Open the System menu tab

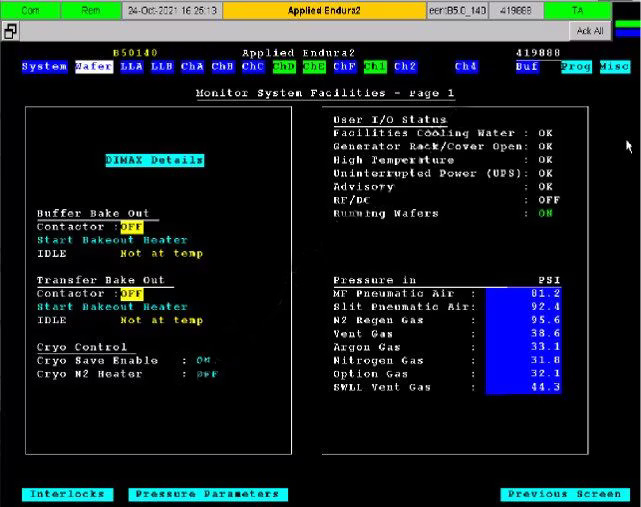click(44, 67)
